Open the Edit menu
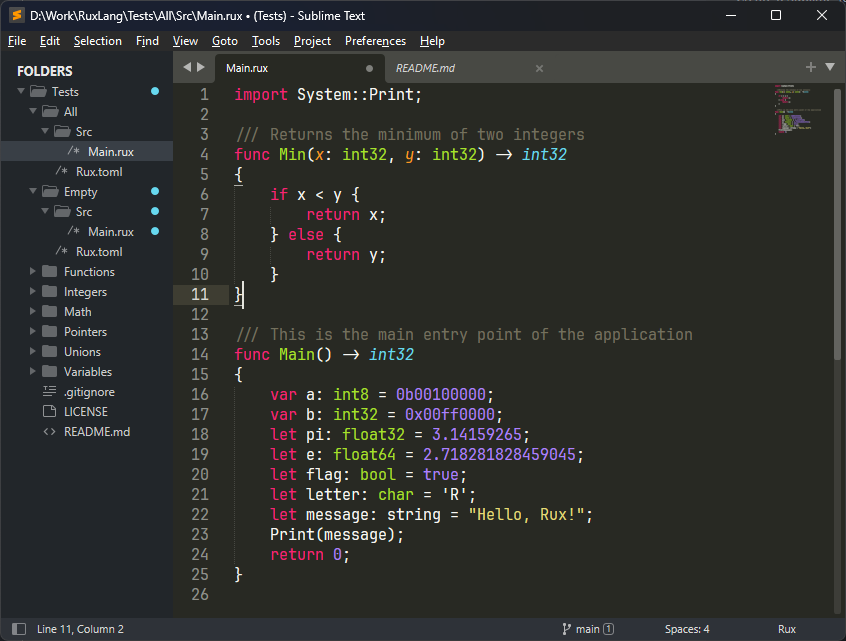 point(50,41)
